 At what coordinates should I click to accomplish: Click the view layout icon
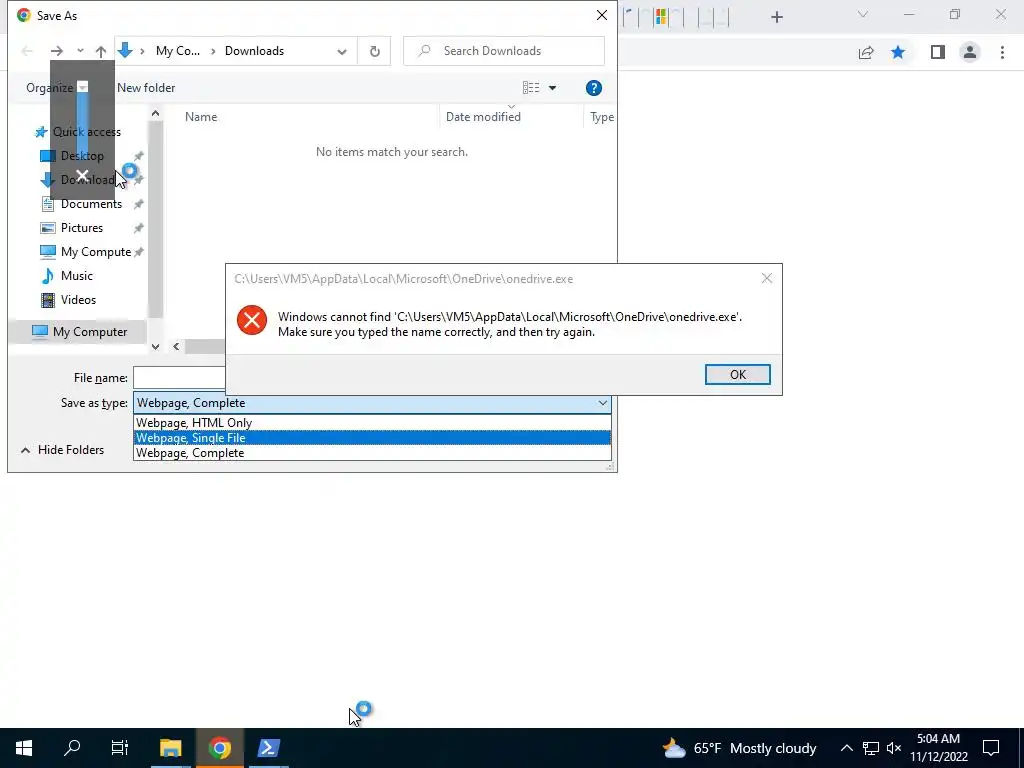(x=531, y=88)
